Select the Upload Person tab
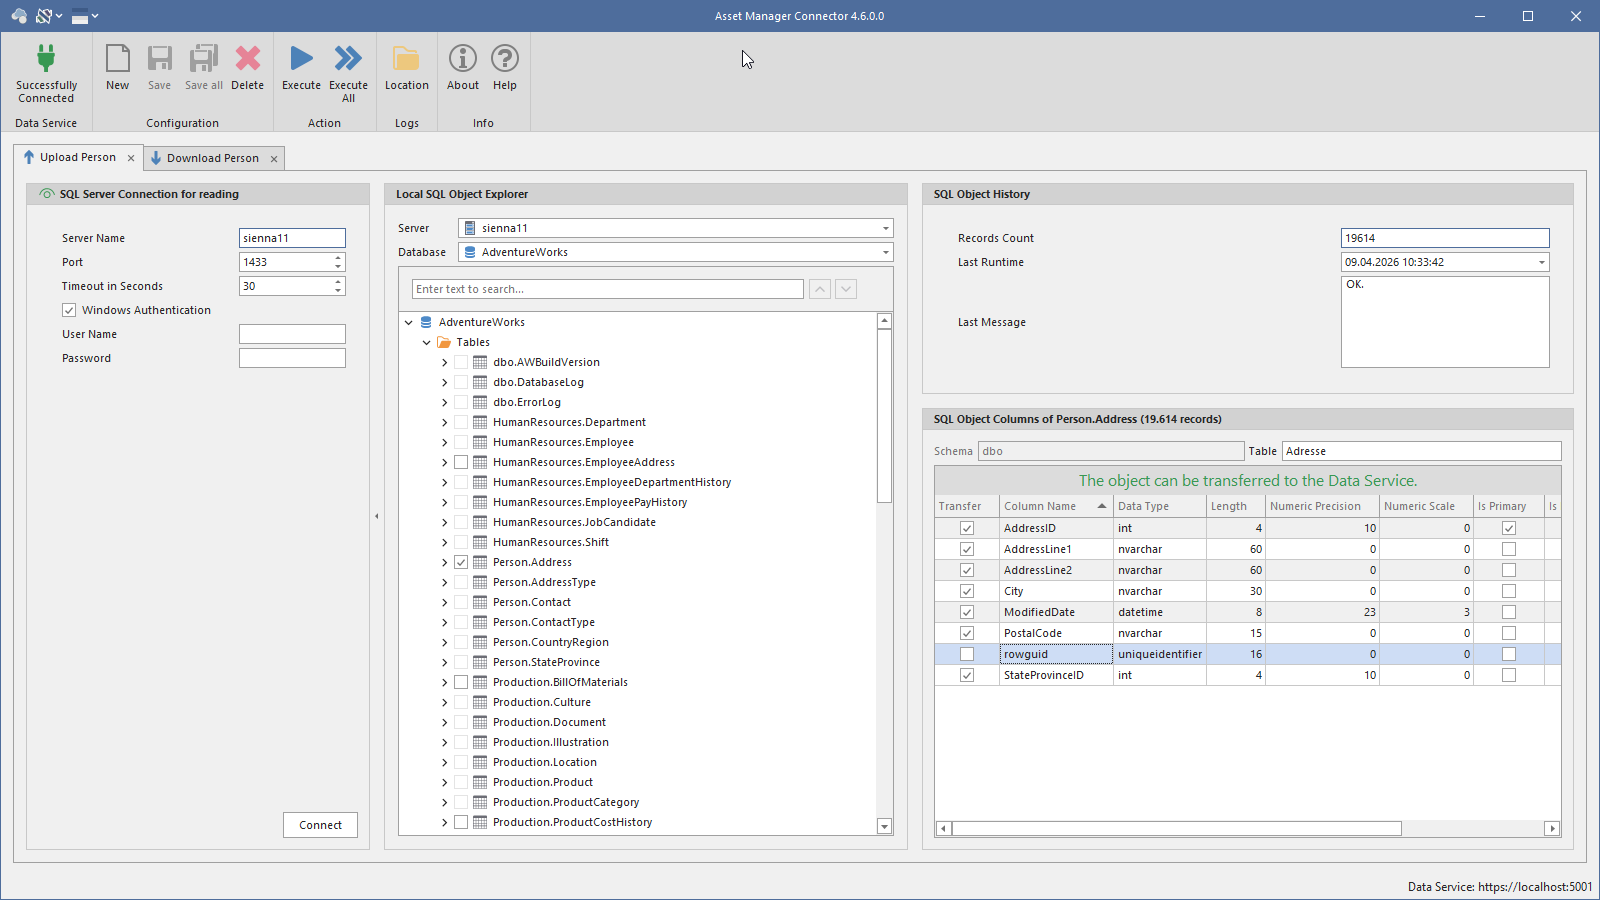 [x=77, y=157]
